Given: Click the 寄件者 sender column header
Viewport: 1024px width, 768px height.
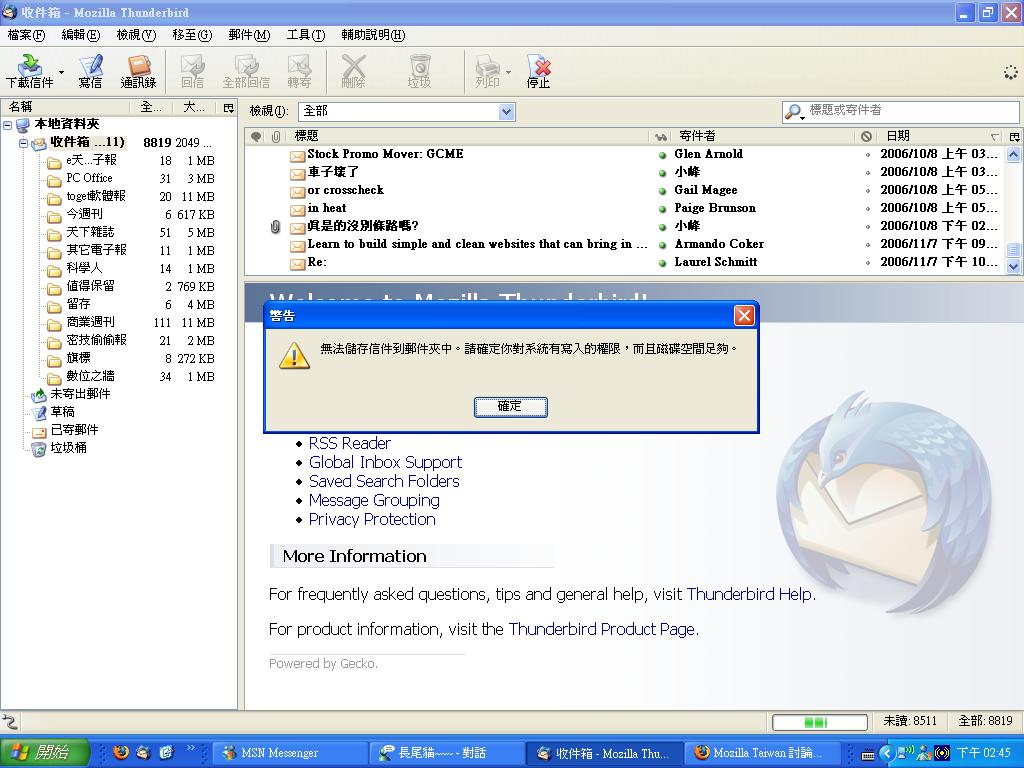Looking at the screenshot, I should (x=762, y=136).
